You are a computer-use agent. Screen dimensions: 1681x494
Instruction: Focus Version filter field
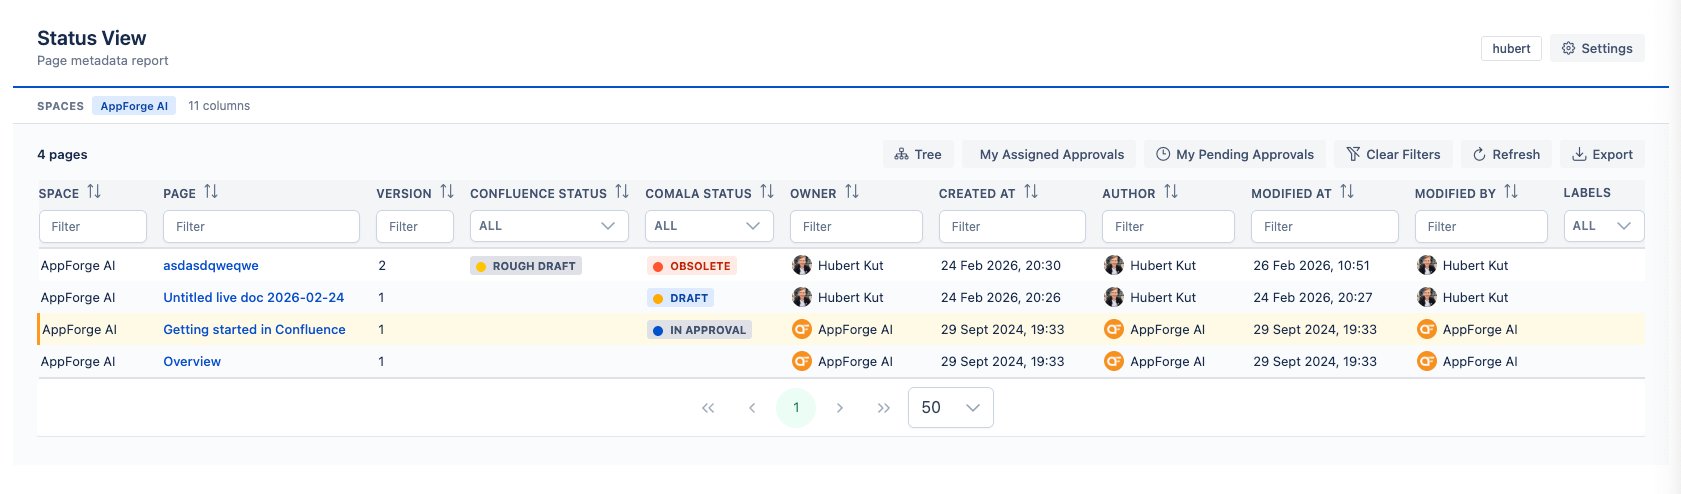click(x=415, y=226)
